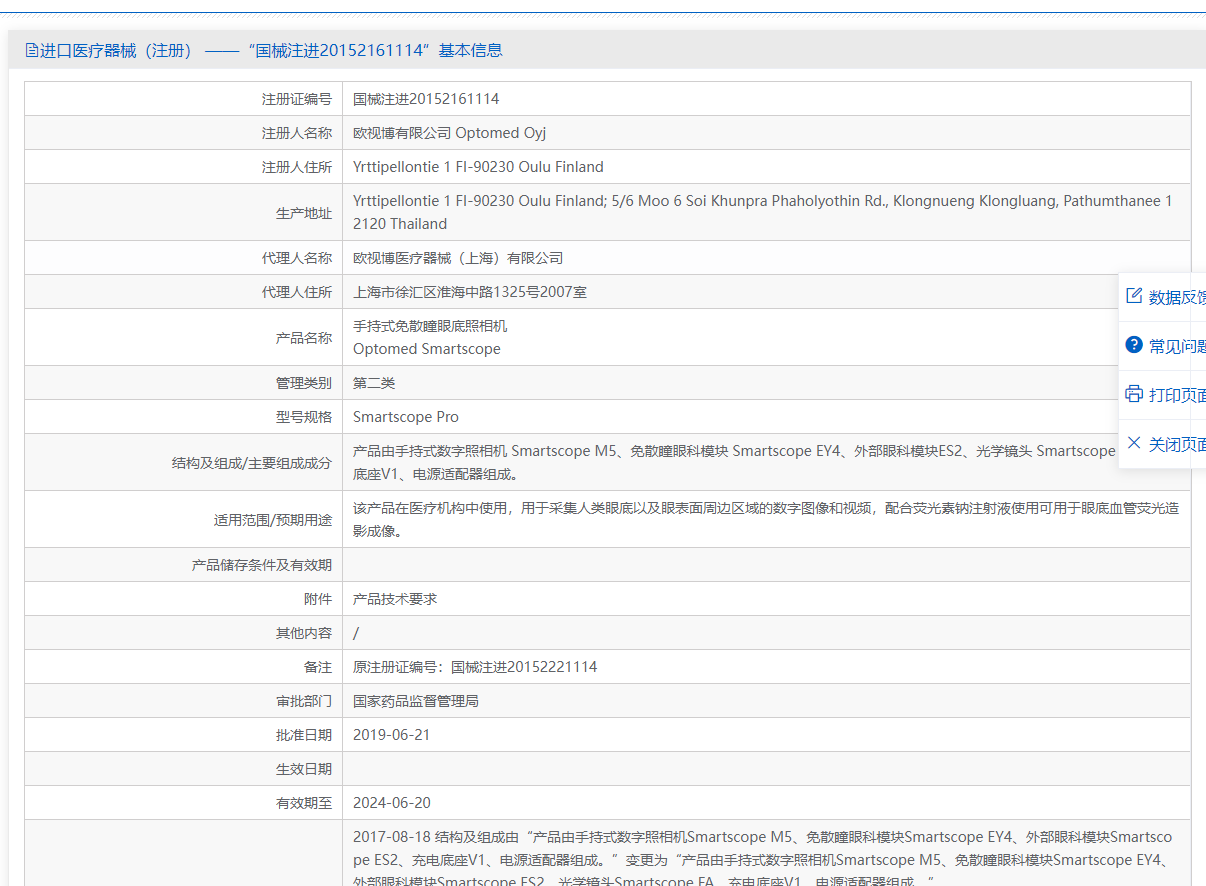Click the 结构及组成/主要组成成分 label
This screenshot has width=1206, height=886.
coord(252,463)
